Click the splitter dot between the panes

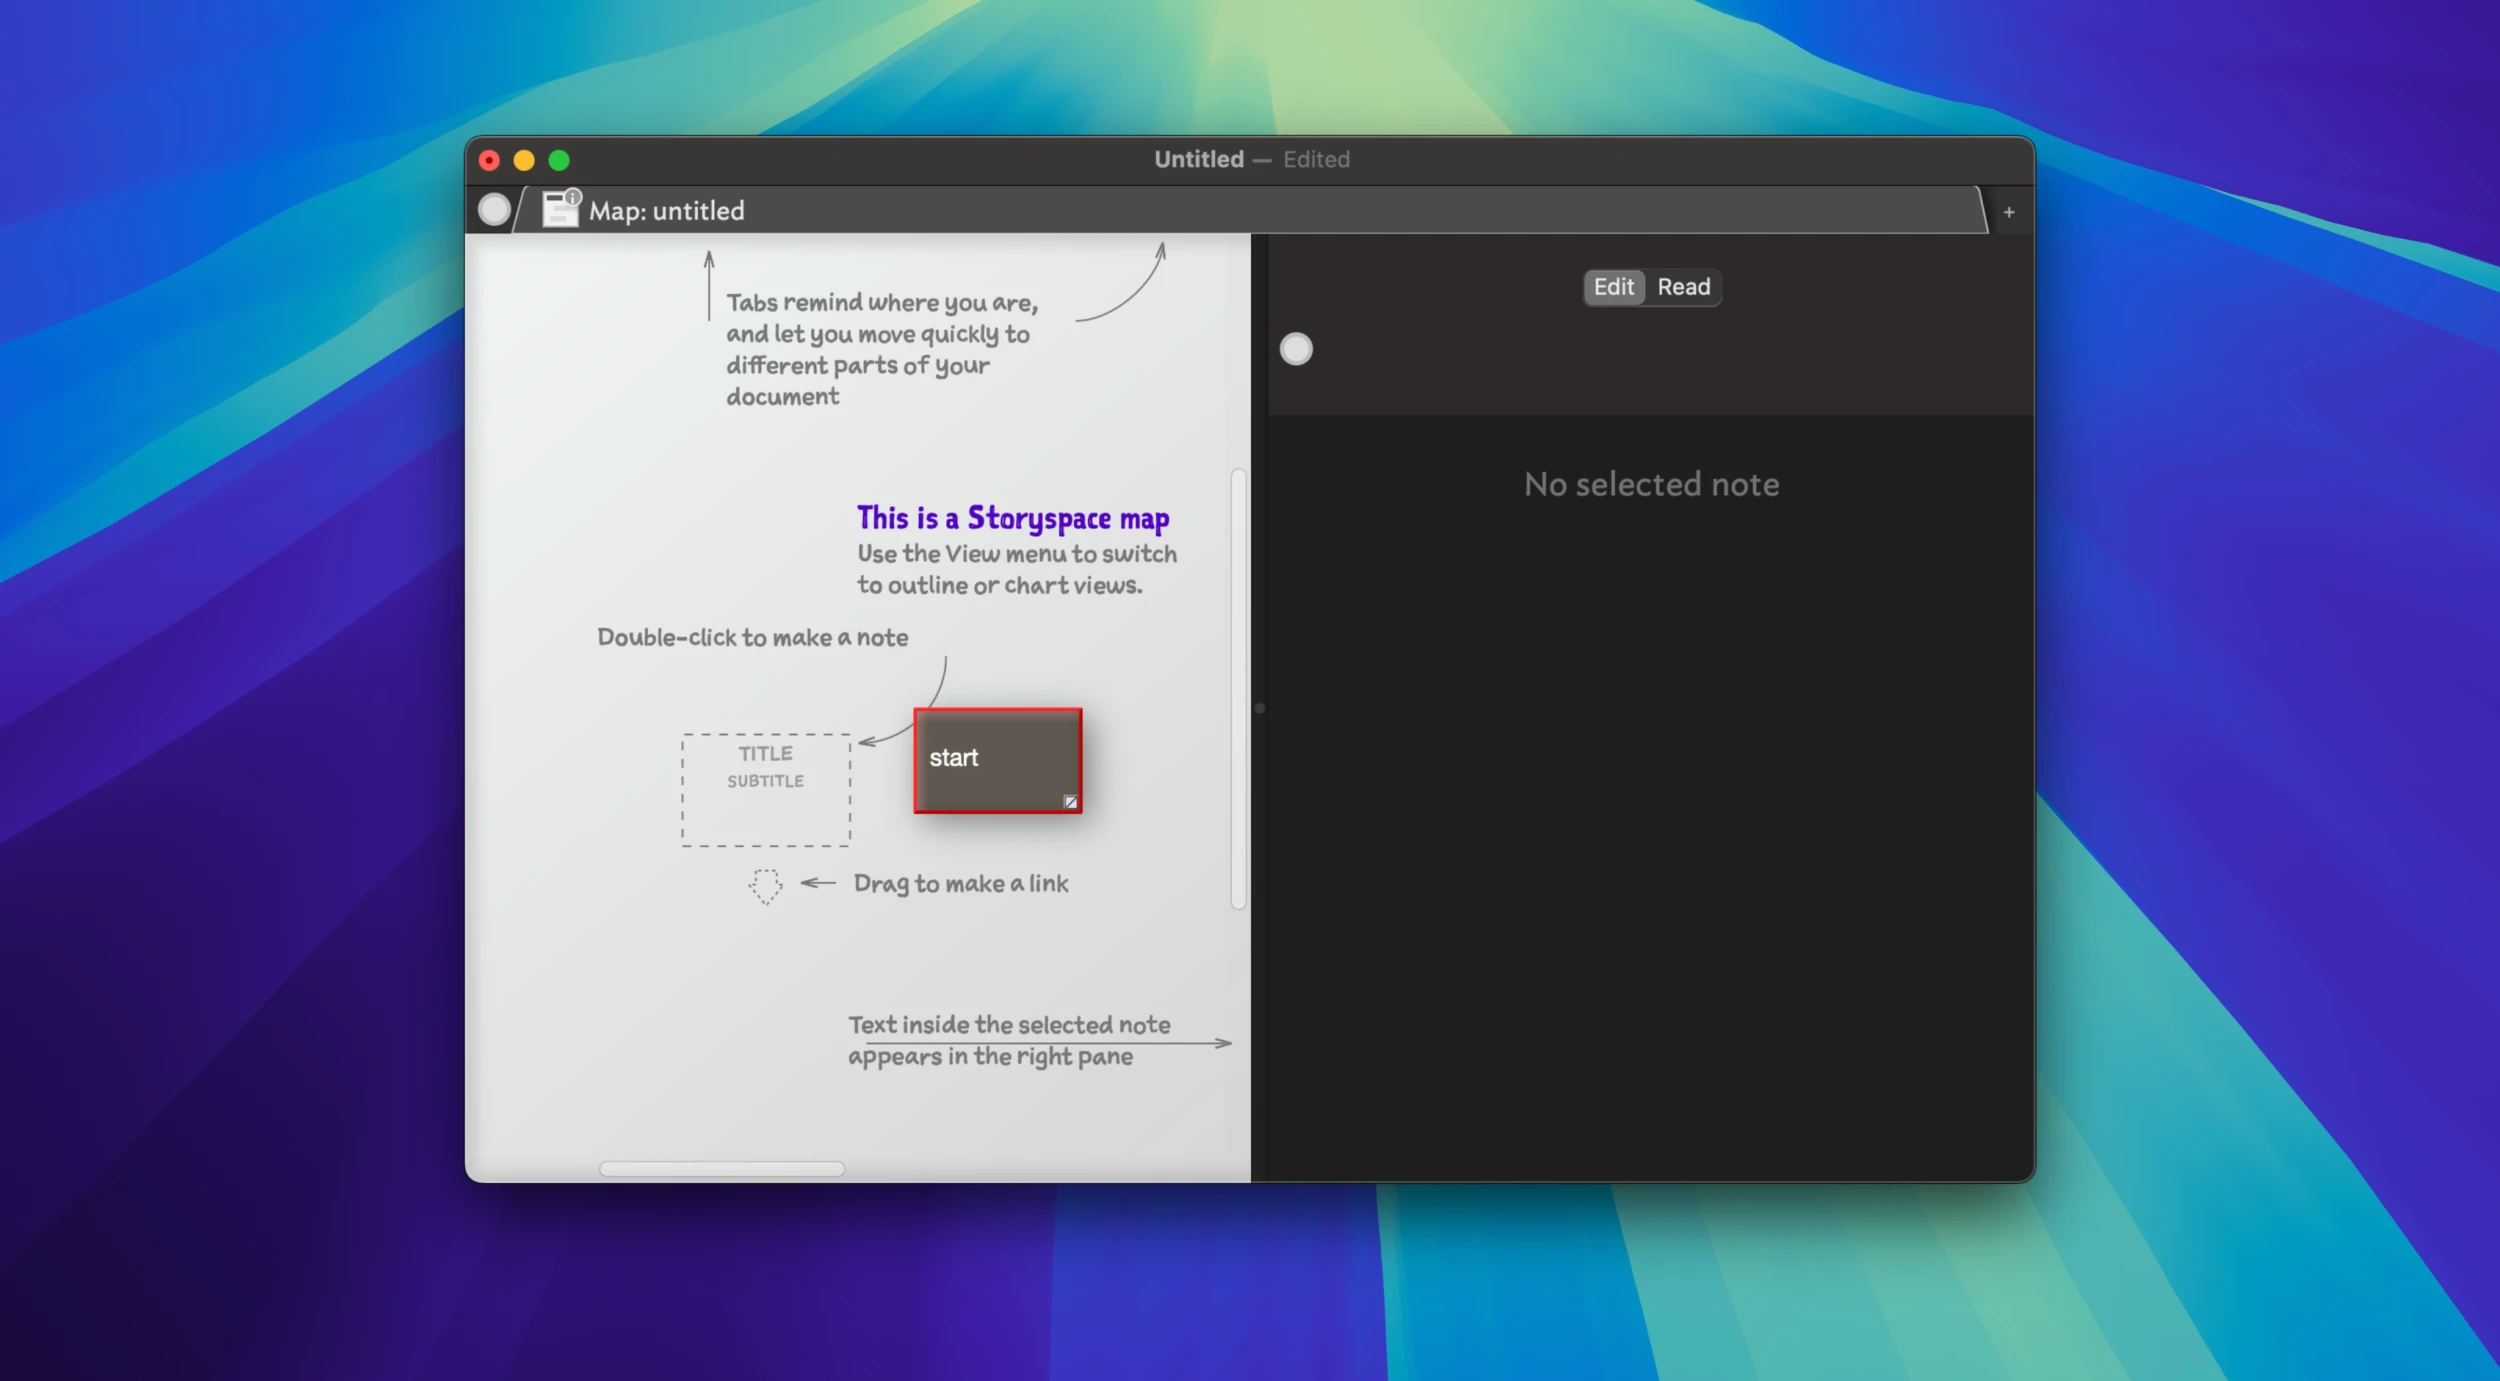(1260, 708)
